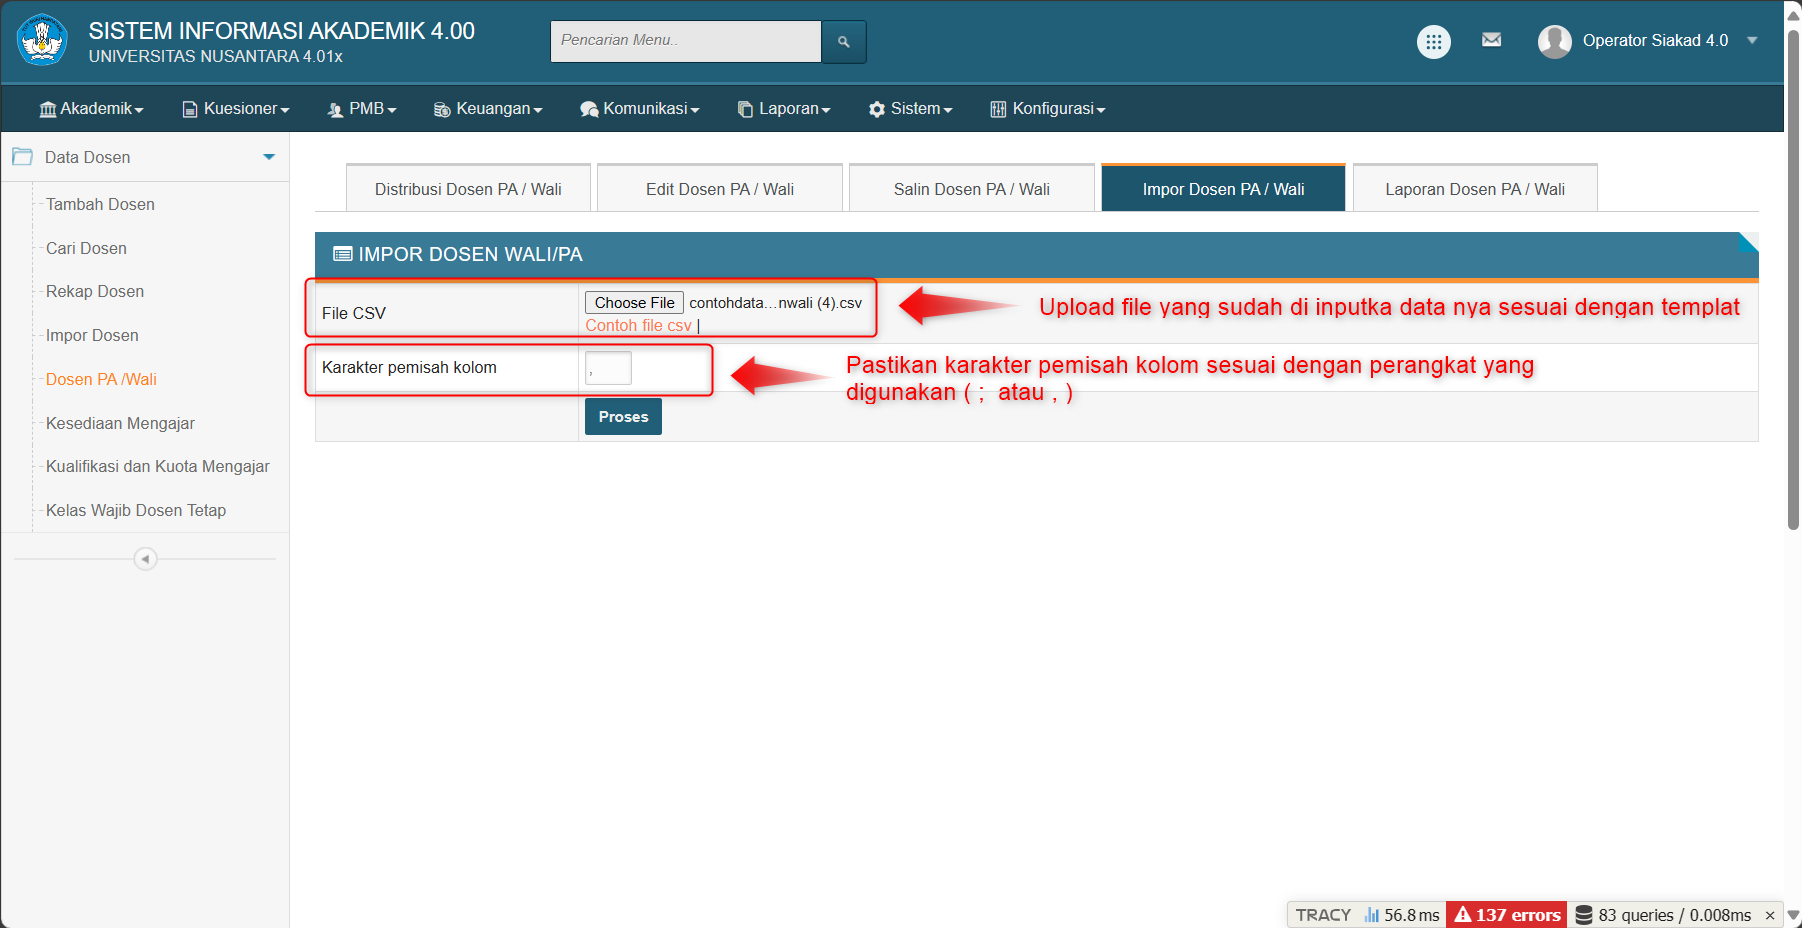Click the 137 errors warning indicator
Viewport: 1802px width, 928px height.
point(1507,915)
